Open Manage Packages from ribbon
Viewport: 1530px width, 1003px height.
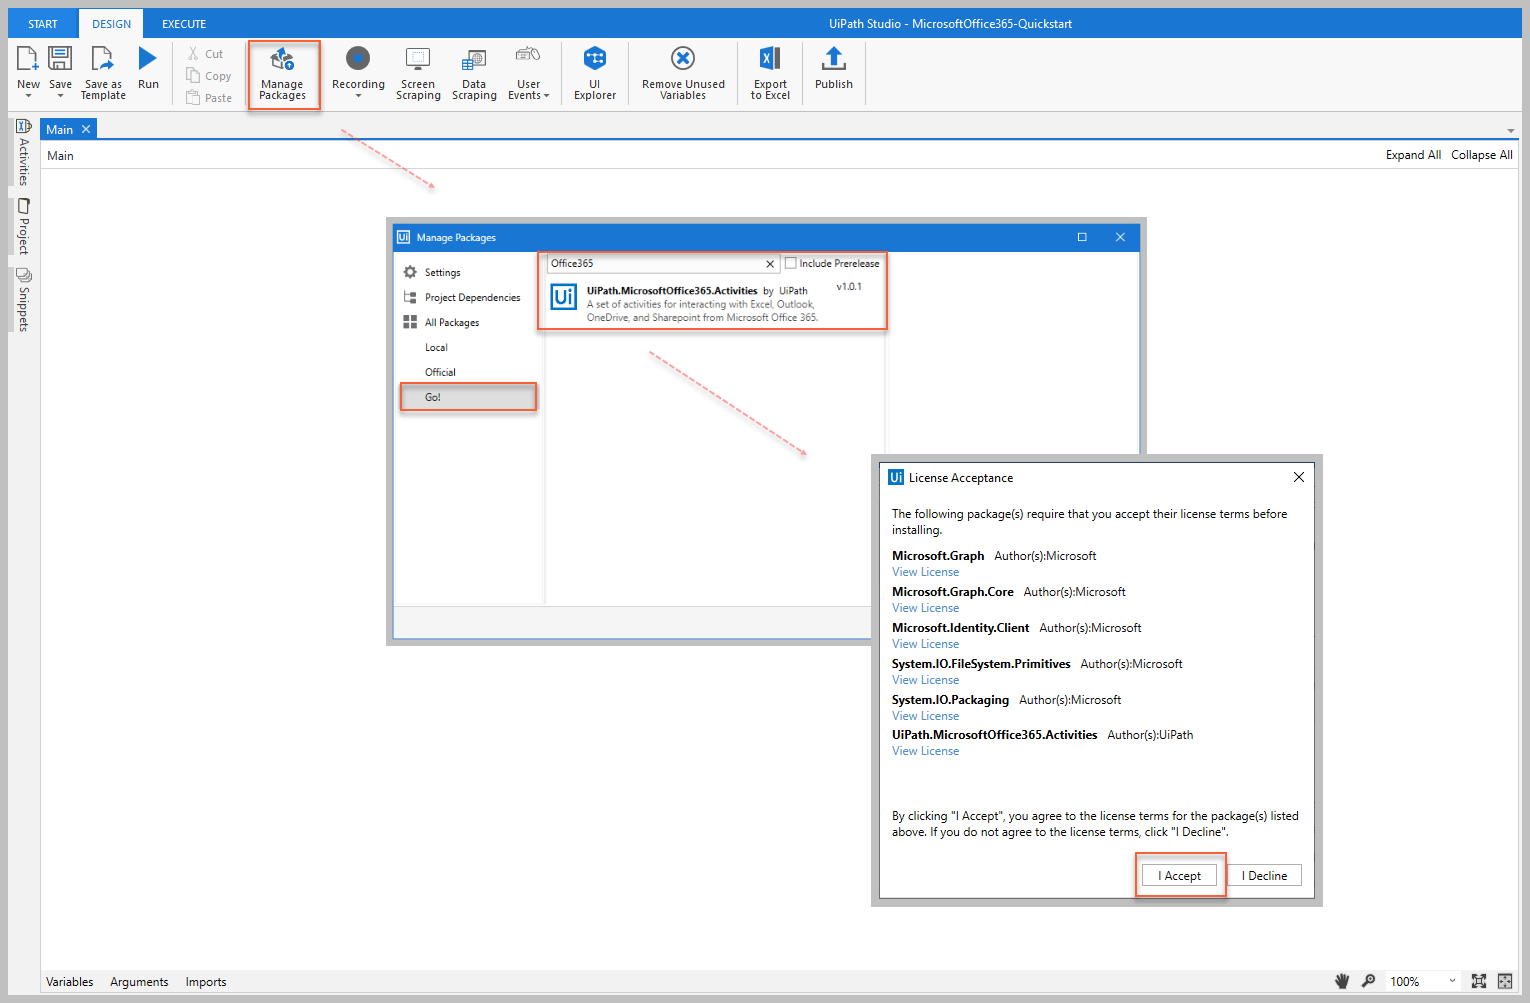click(283, 74)
